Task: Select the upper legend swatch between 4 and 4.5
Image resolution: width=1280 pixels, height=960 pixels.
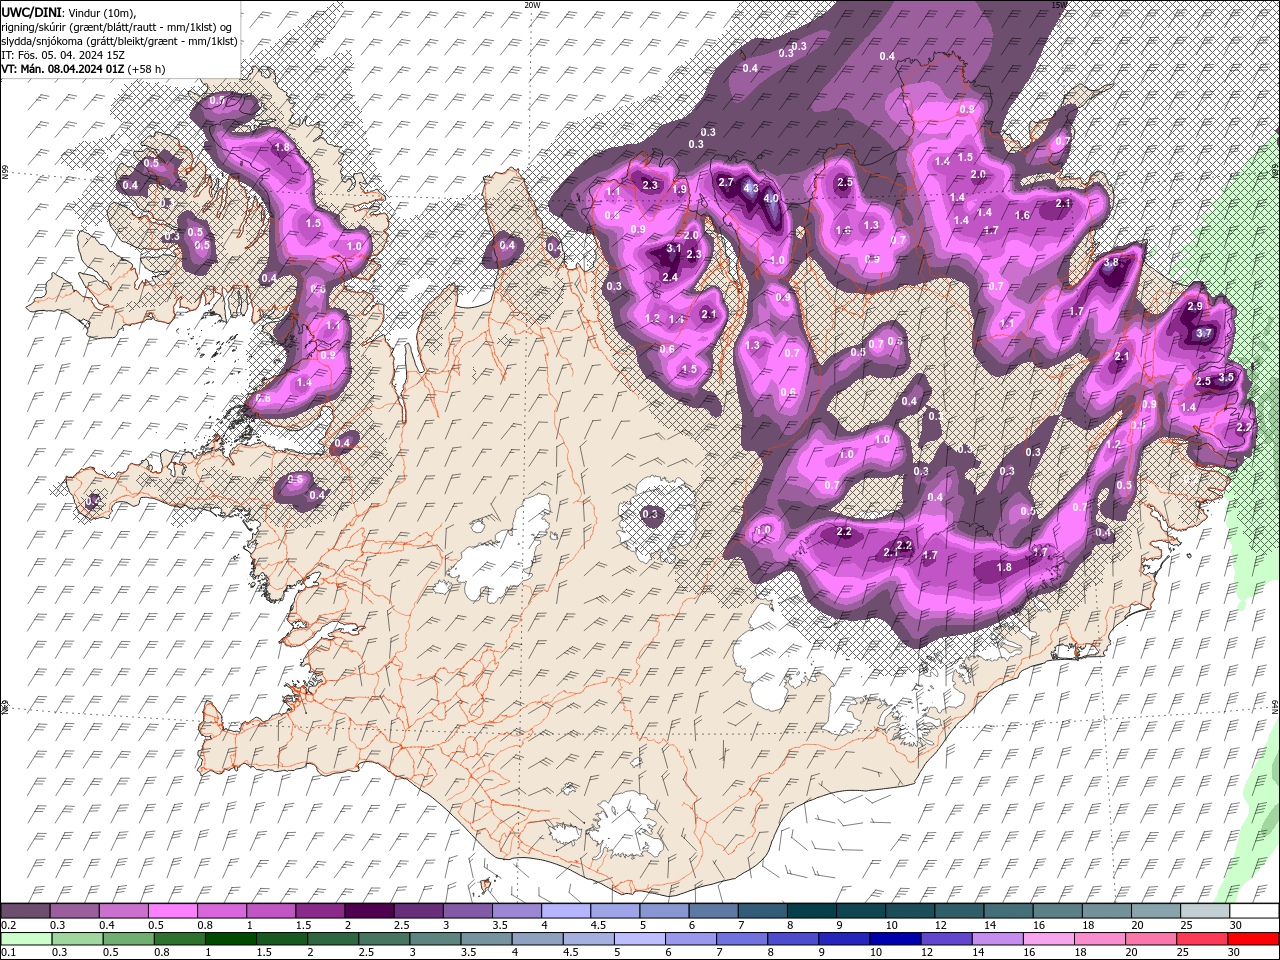Action: [564, 911]
